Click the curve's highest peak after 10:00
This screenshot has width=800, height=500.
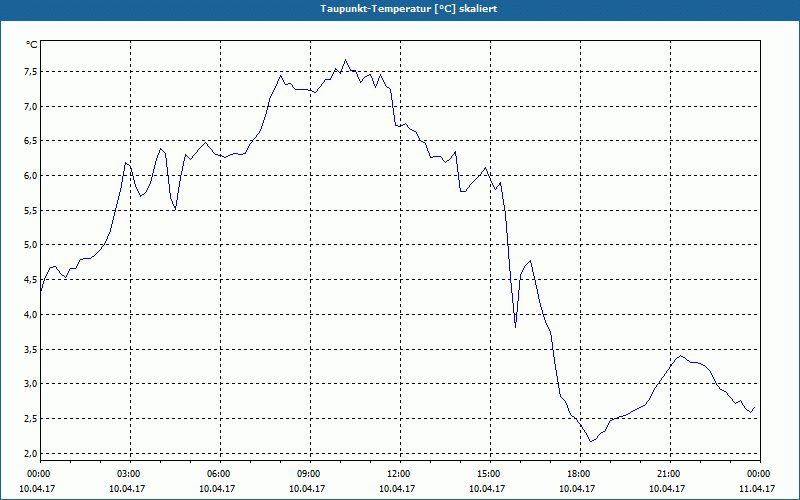[x=345, y=60]
